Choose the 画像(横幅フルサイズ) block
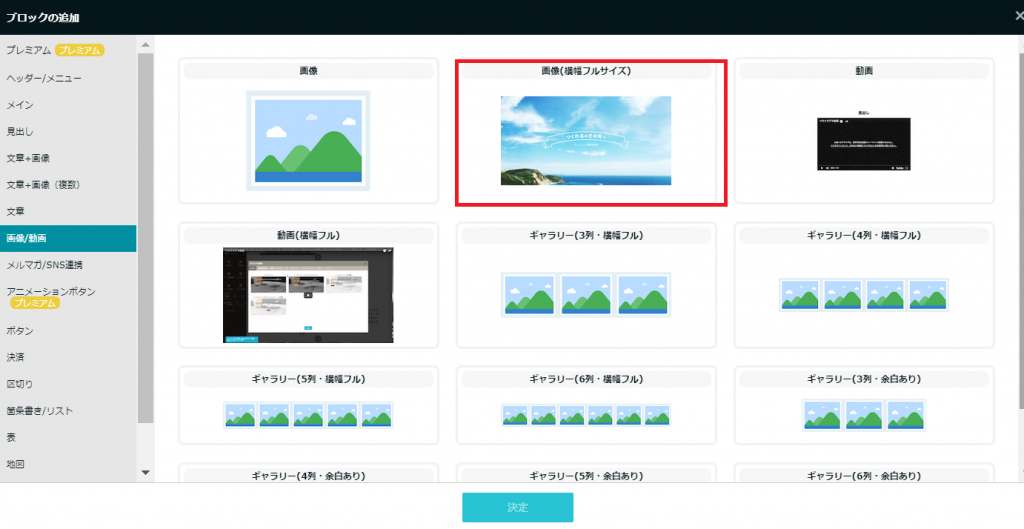The height and width of the screenshot is (529, 1024). pos(586,140)
